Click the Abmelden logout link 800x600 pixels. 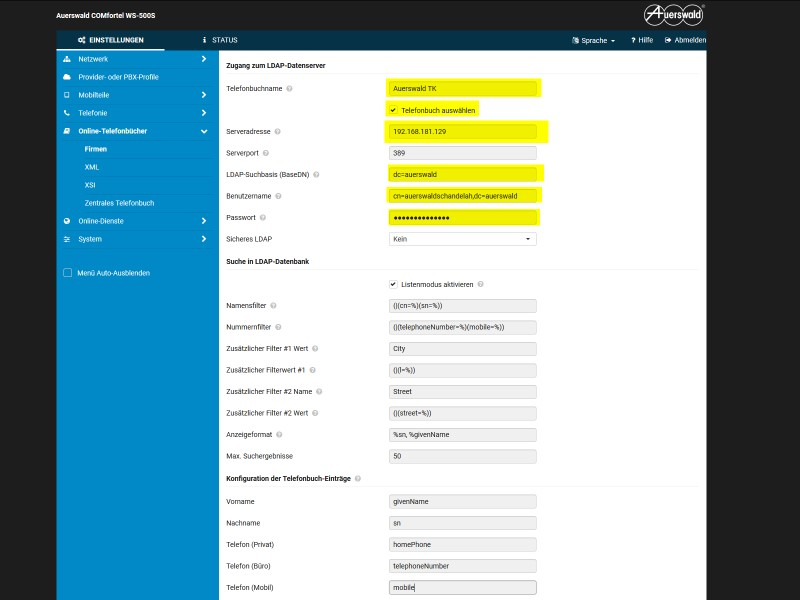pyautogui.click(x=686, y=41)
